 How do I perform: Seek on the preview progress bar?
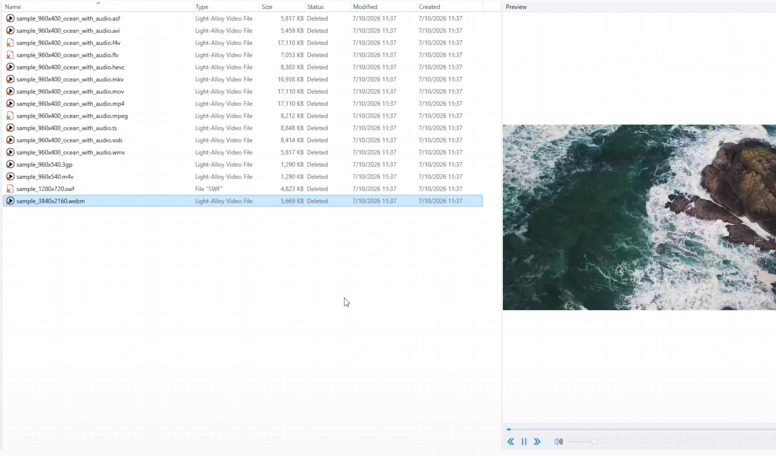(641, 429)
